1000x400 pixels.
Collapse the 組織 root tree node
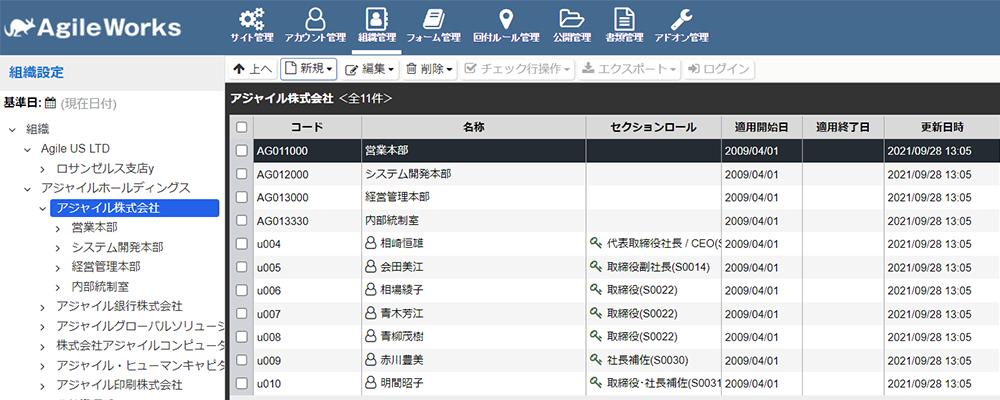11,130
